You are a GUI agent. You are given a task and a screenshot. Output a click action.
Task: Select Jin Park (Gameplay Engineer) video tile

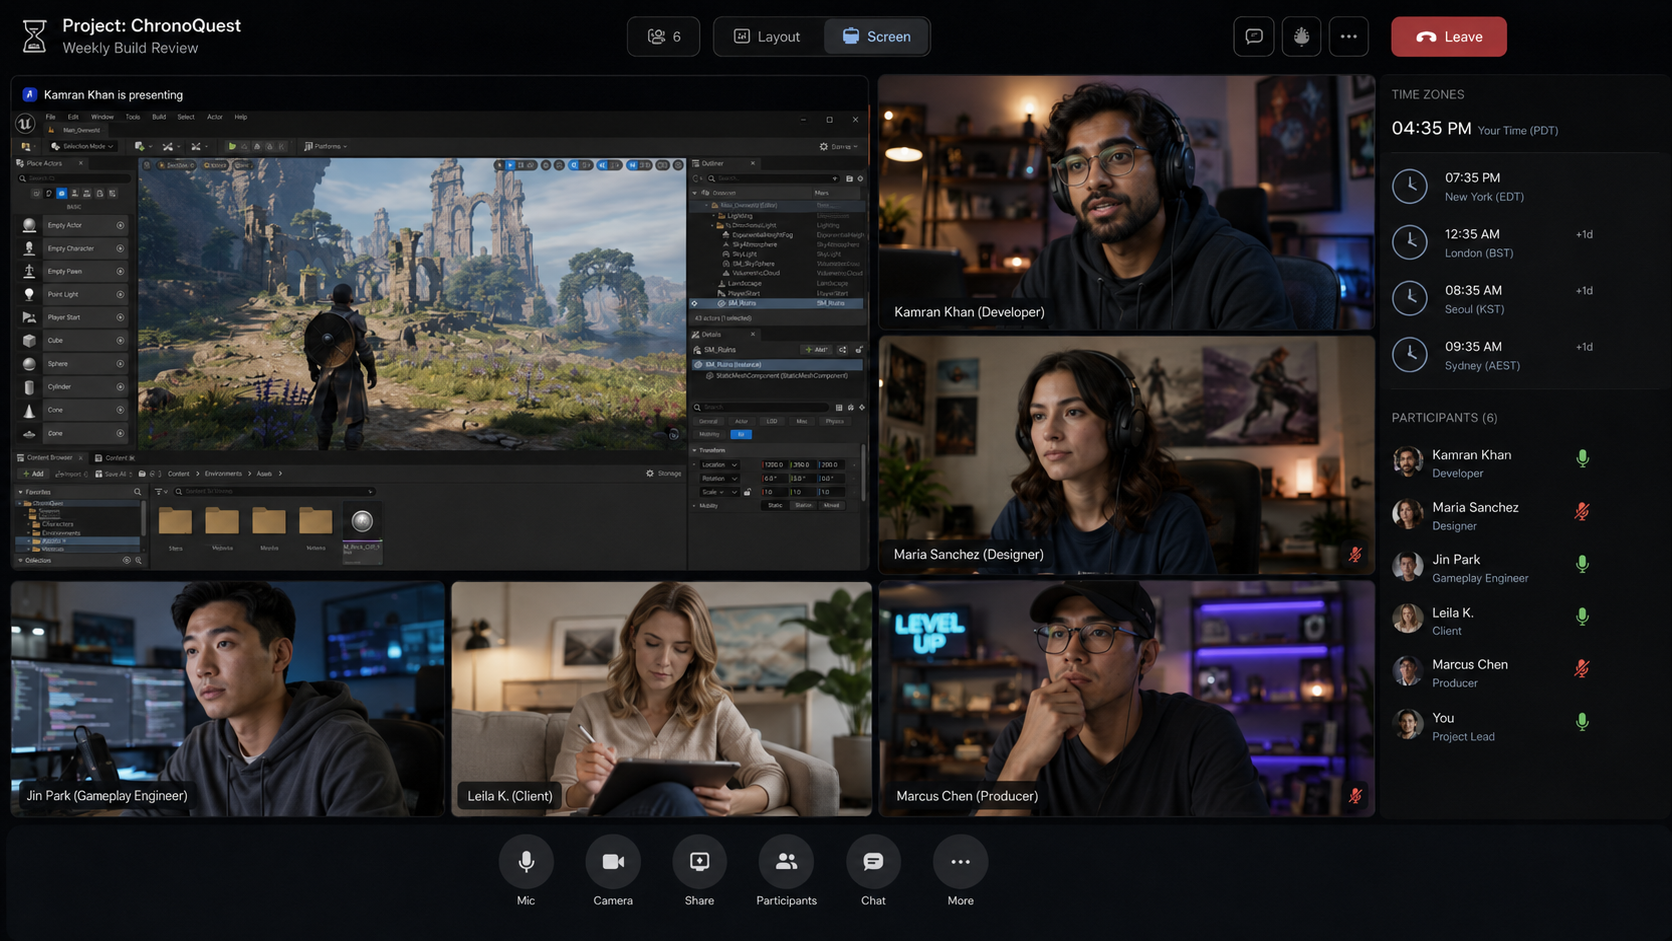(x=228, y=699)
